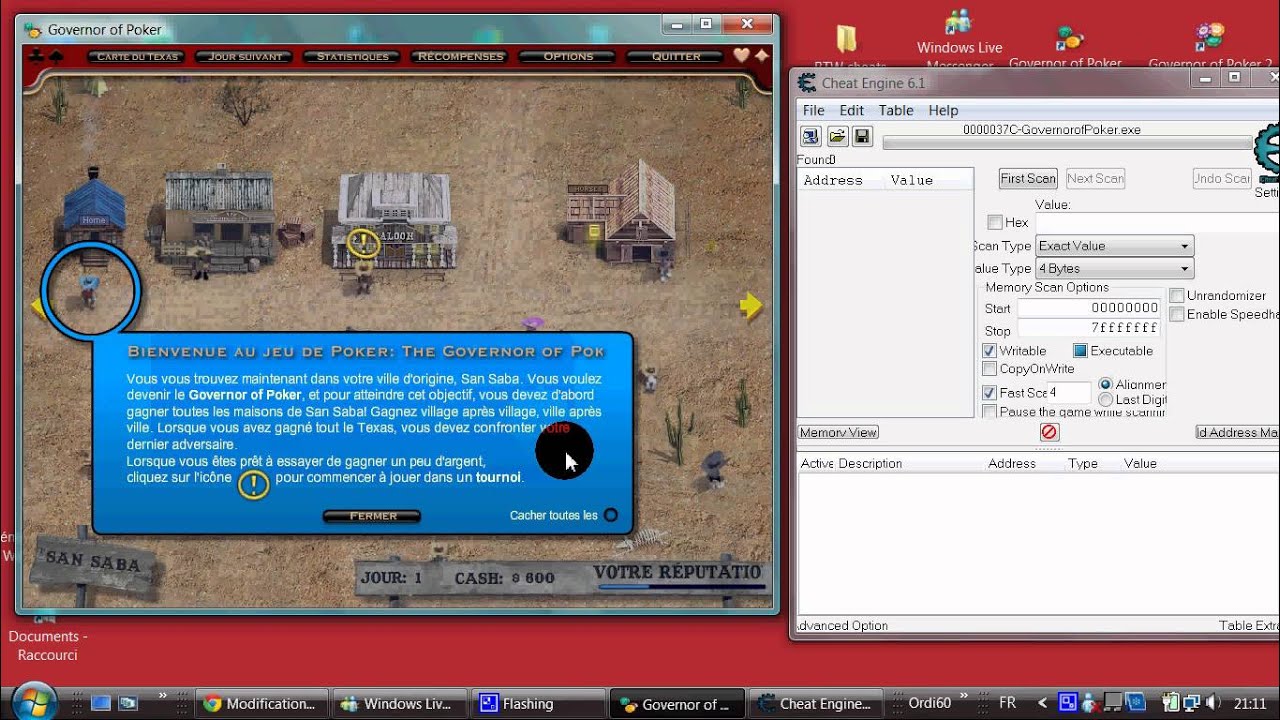Click Jour Suivant in game menu
The height and width of the screenshot is (720, 1280).
pyautogui.click(x=245, y=57)
